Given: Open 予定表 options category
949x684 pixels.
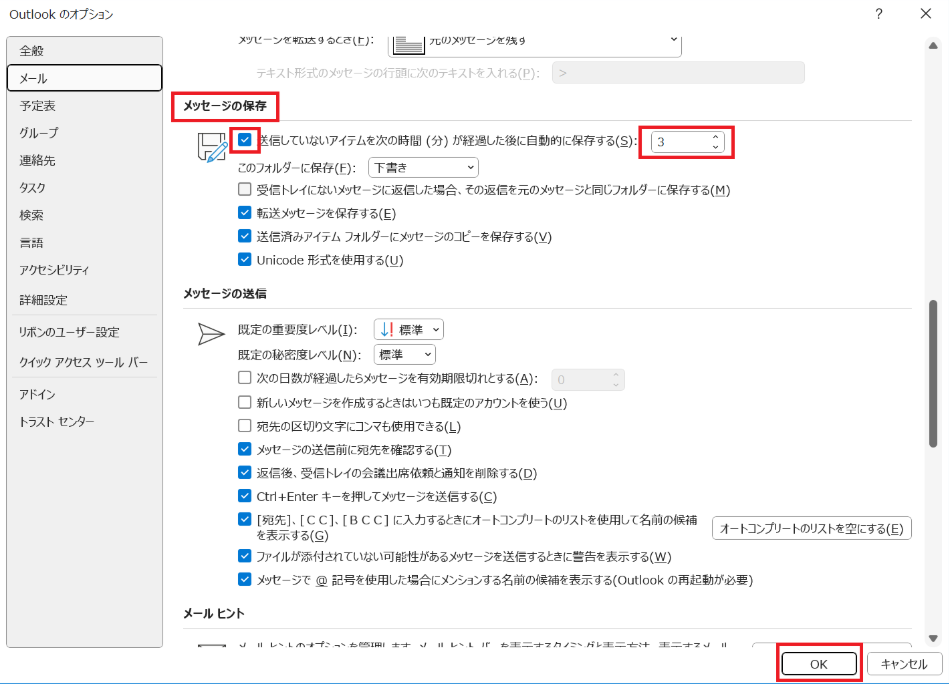Looking at the screenshot, I should [84, 106].
